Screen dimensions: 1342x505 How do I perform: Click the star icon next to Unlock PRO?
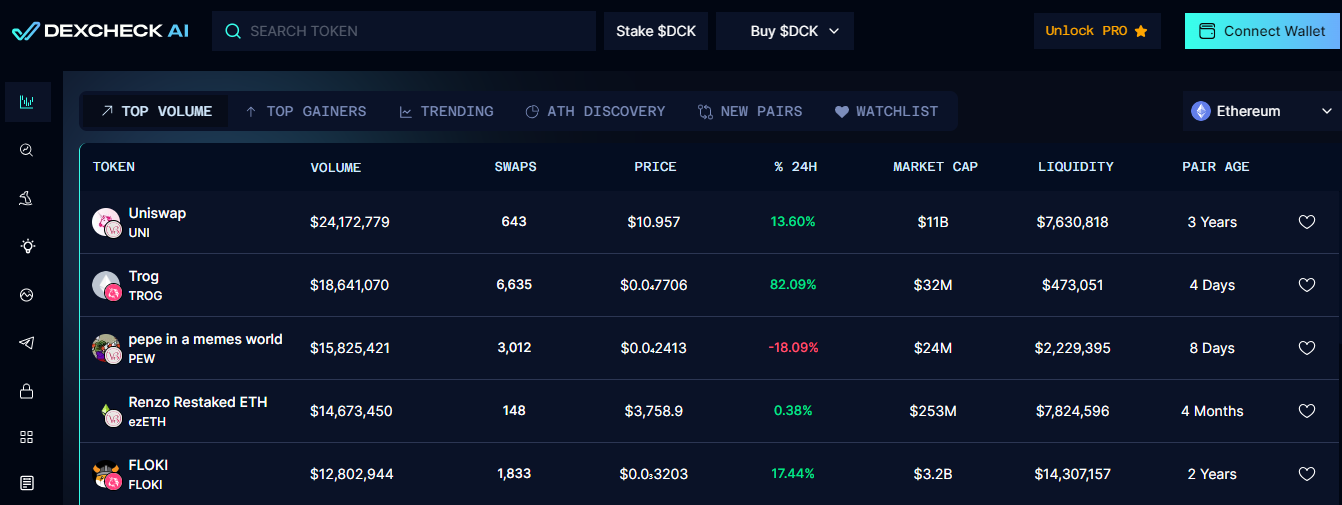coord(1141,31)
